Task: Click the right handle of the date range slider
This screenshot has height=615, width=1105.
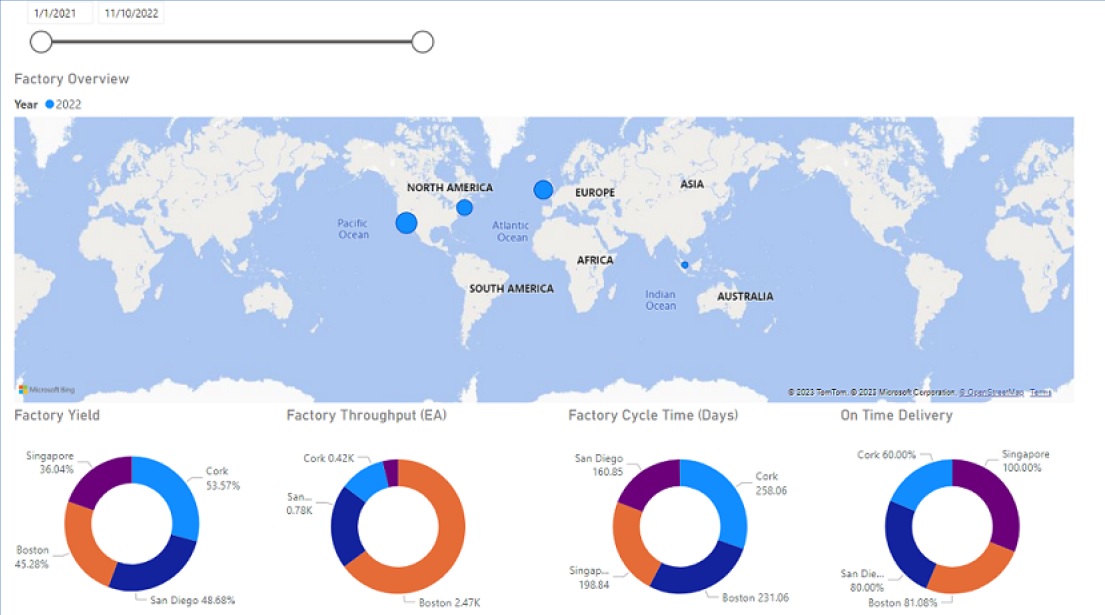Action: point(423,41)
